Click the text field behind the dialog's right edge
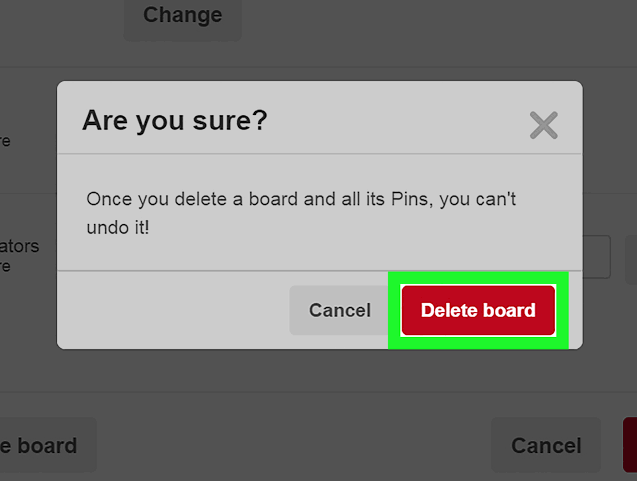This screenshot has height=481, width=637. [596, 257]
